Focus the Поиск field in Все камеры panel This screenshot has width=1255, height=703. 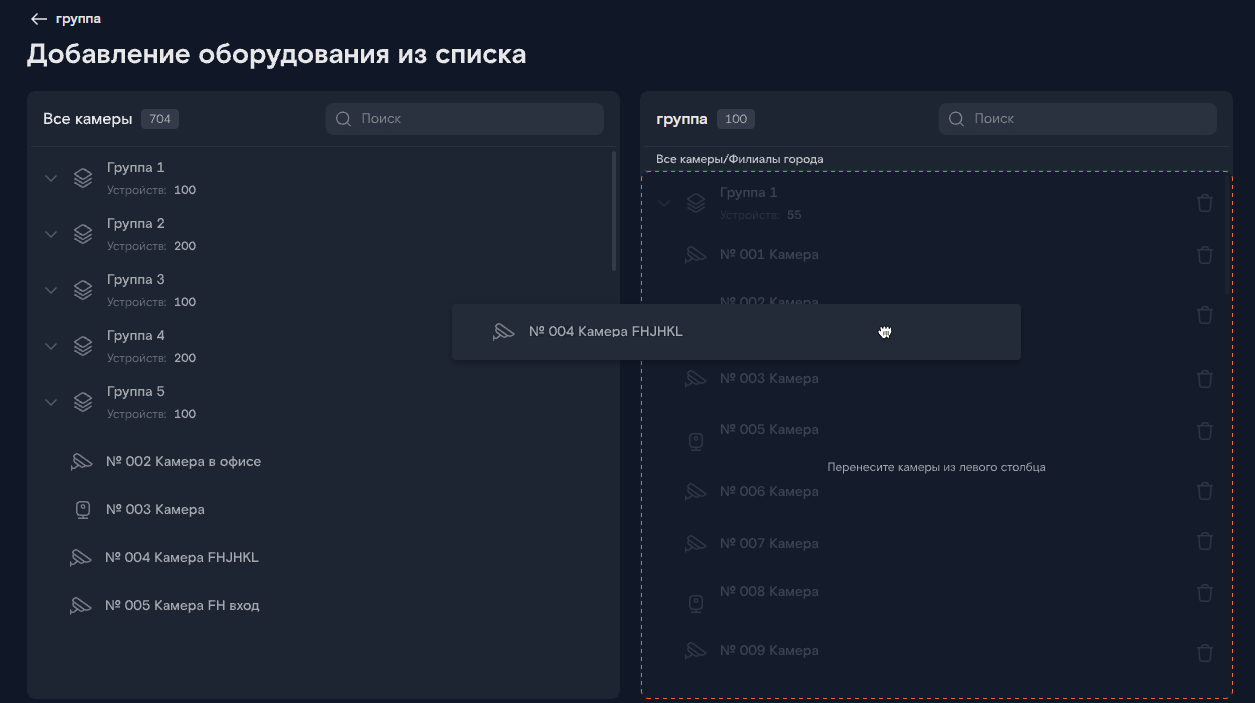[465, 119]
